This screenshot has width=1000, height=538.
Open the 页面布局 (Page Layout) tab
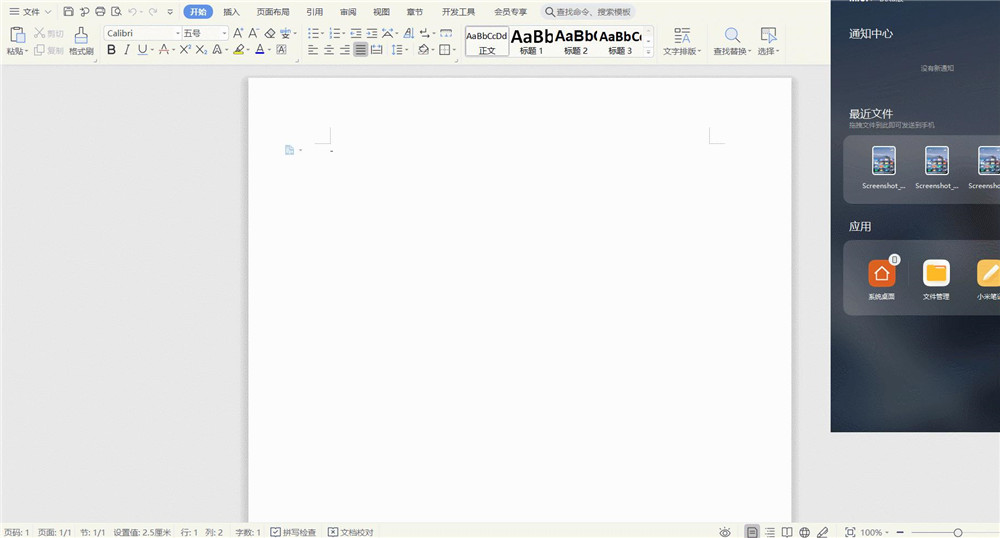point(273,12)
